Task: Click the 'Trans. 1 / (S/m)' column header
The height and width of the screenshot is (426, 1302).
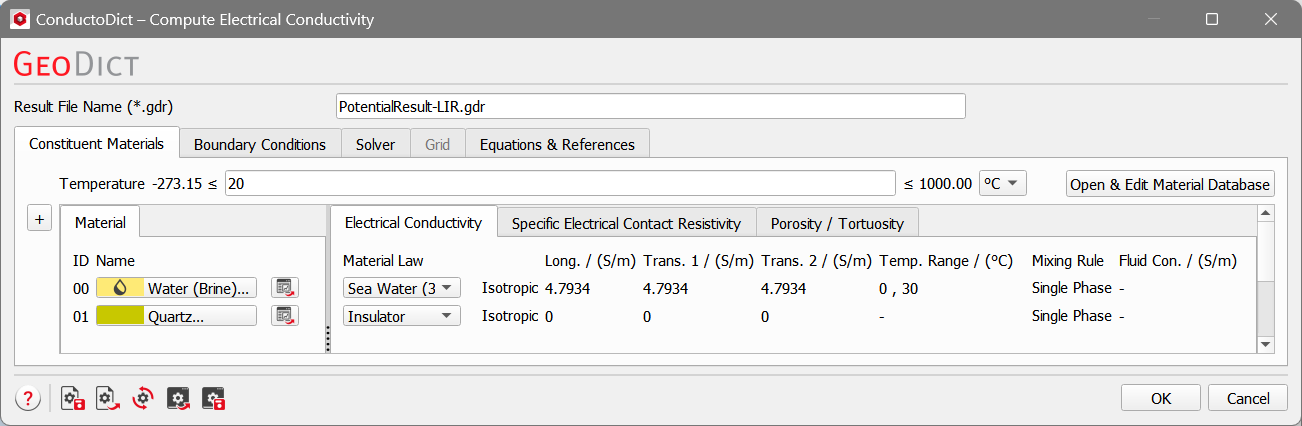Action: [x=698, y=261]
